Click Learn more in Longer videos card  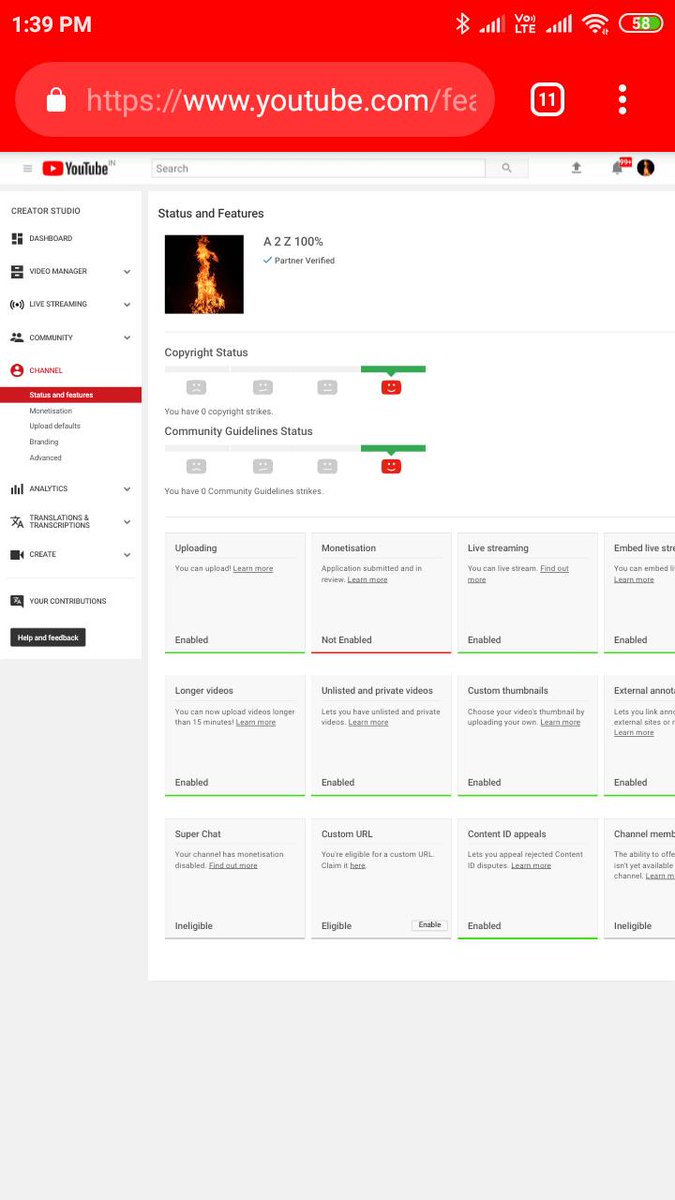pos(256,722)
